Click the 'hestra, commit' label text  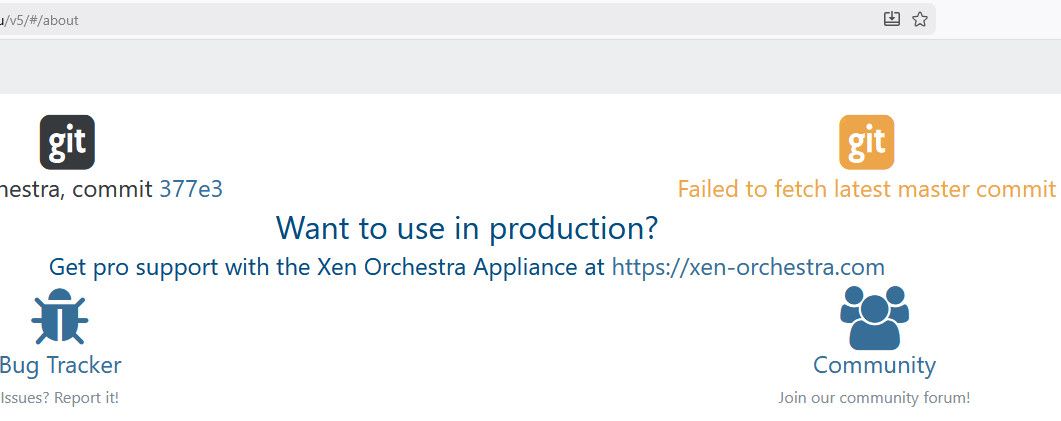(76, 189)
